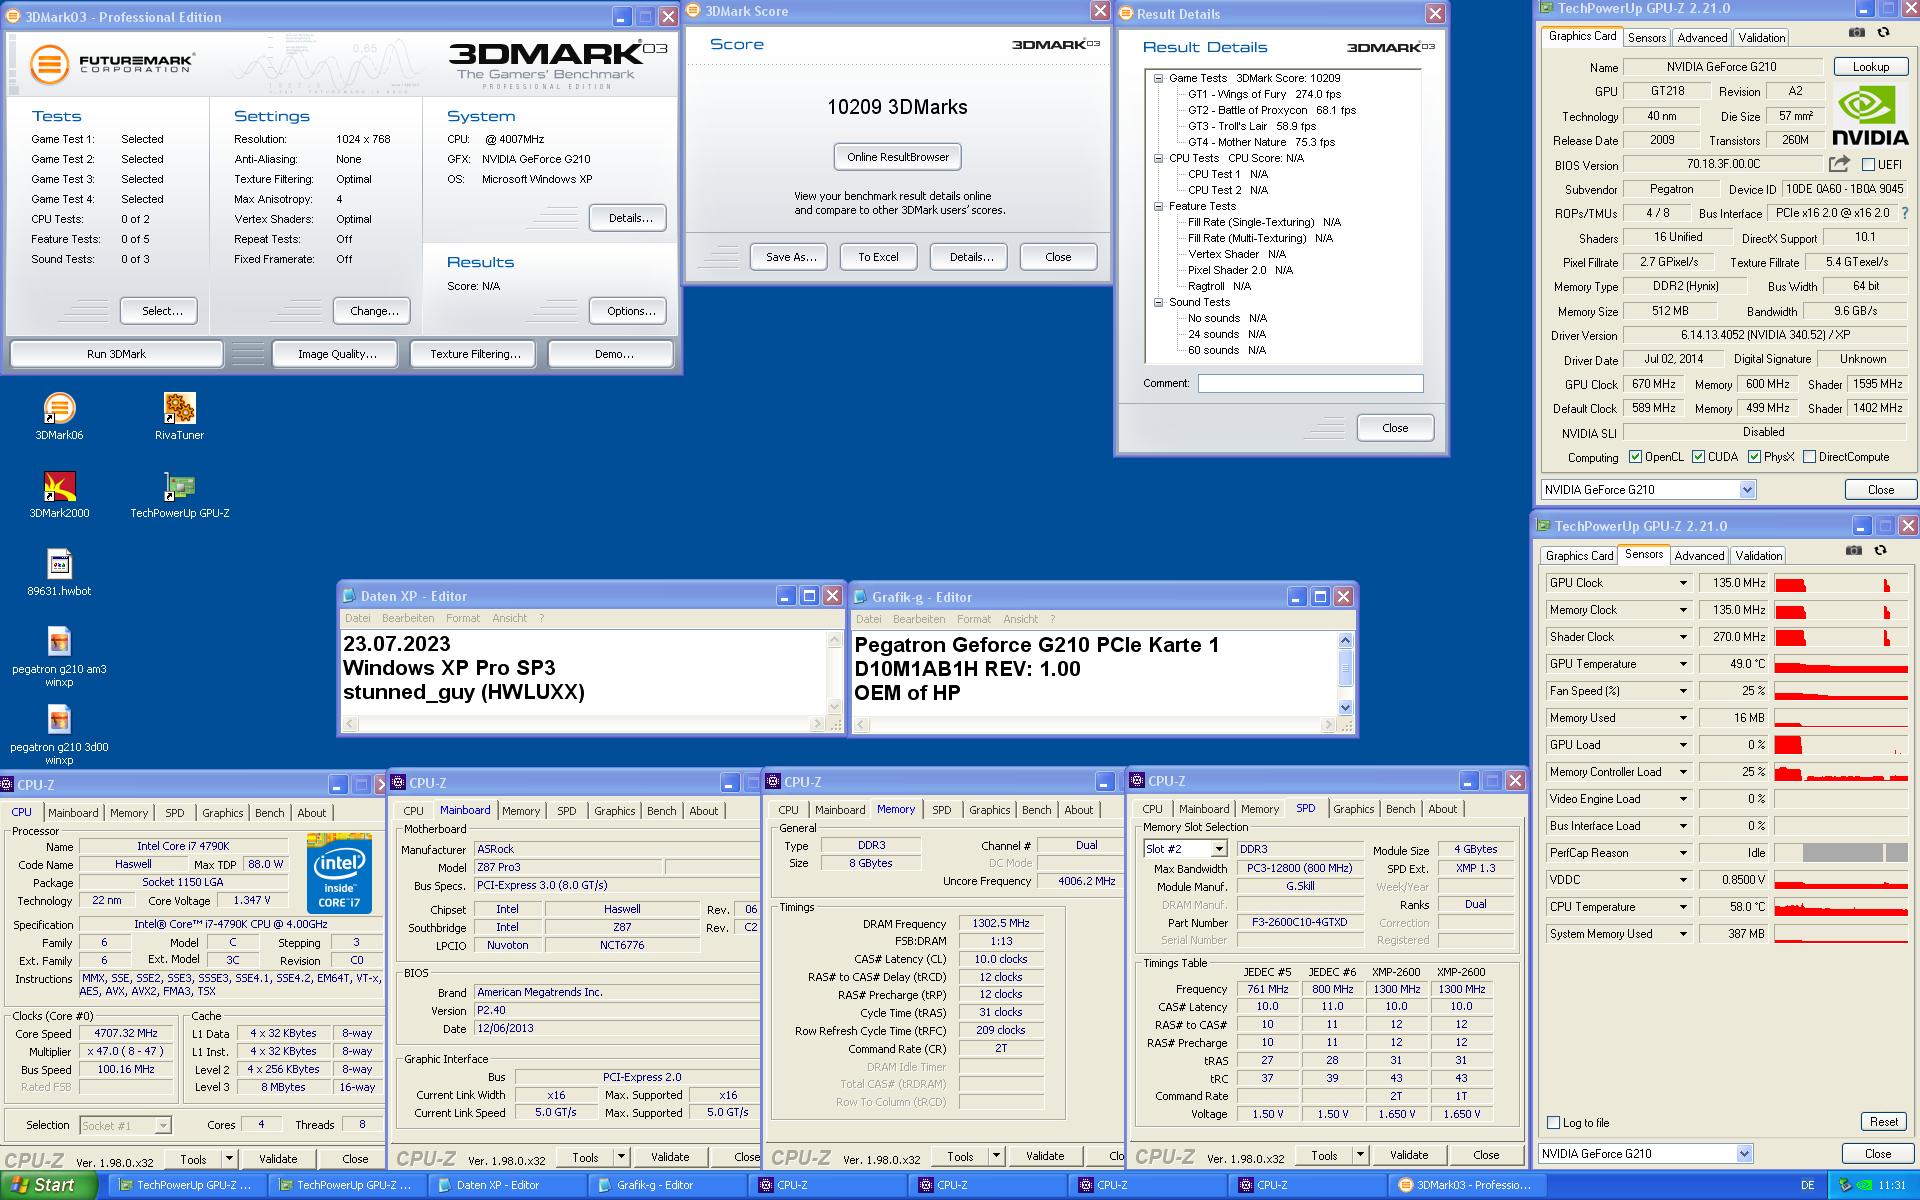Open Format menu in Grafik-g Editor
The width and height of the screenshot is (1920, 1200).
[x=974, y=619]
